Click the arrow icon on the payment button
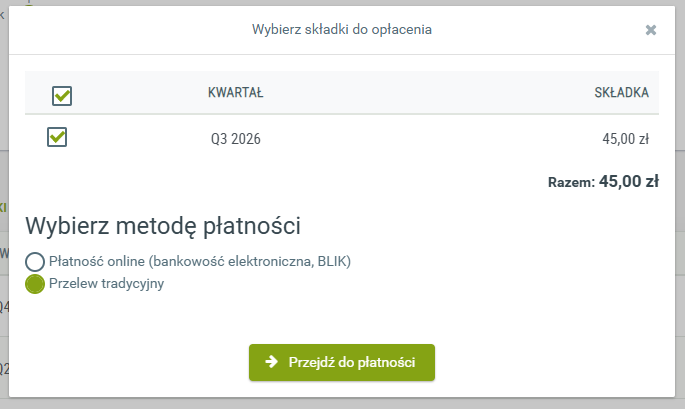 pos(271,362)
